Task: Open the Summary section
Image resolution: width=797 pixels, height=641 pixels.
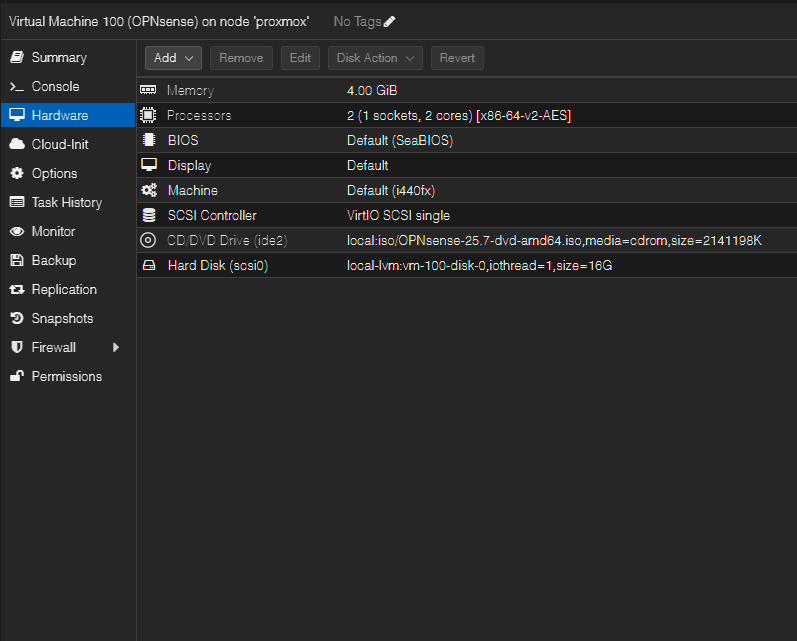Action: click(x=59, y=57)
